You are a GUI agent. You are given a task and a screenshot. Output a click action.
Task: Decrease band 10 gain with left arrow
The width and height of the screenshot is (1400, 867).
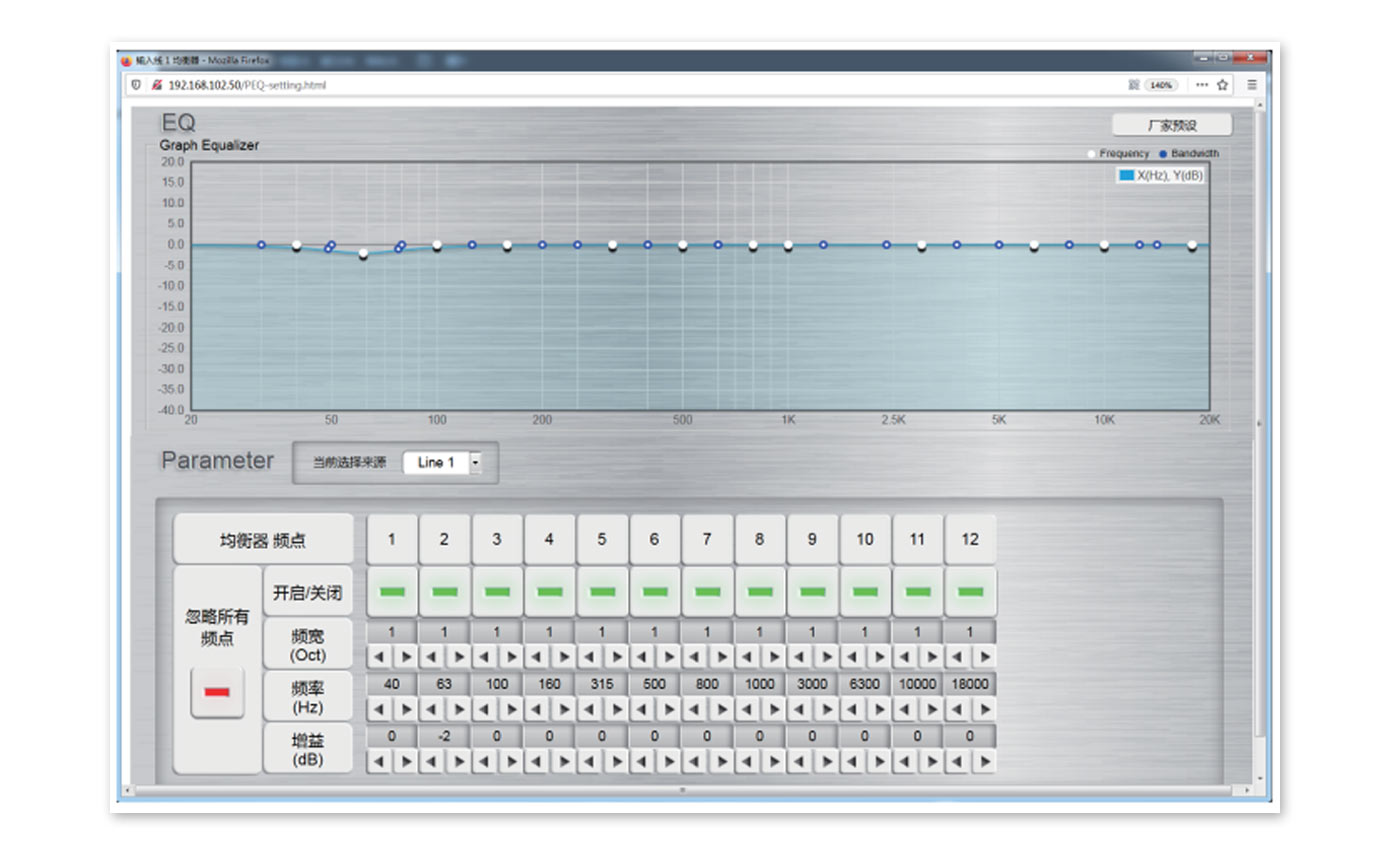852,762
